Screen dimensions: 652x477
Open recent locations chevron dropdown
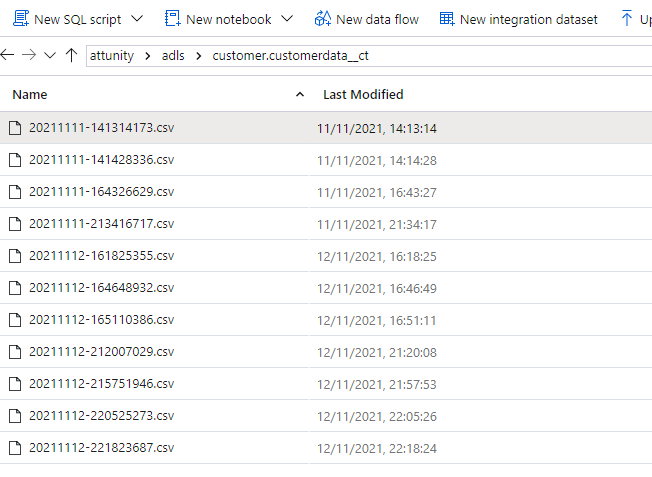coord(50,56)
